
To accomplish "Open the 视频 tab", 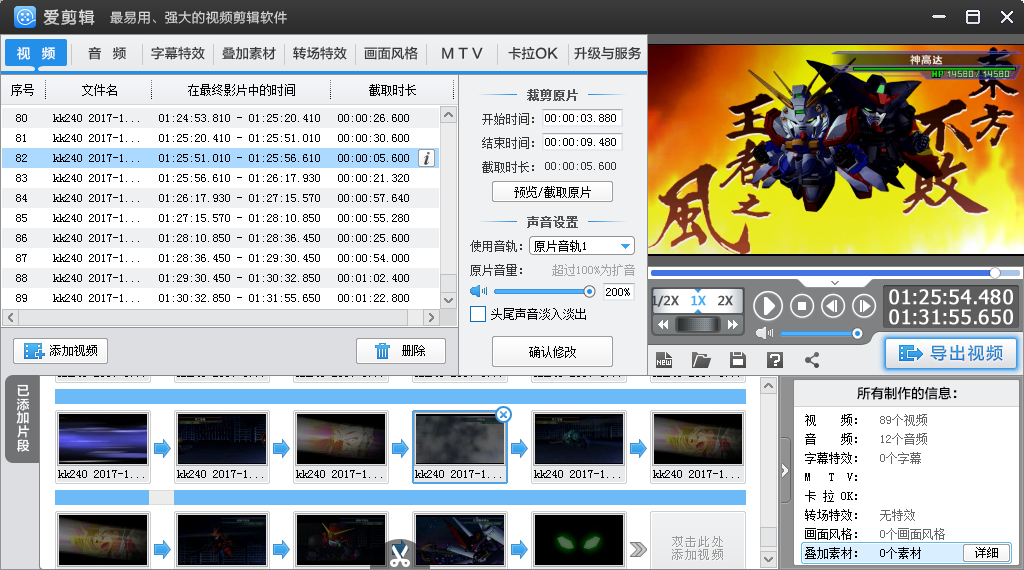I will pos(36,54).
